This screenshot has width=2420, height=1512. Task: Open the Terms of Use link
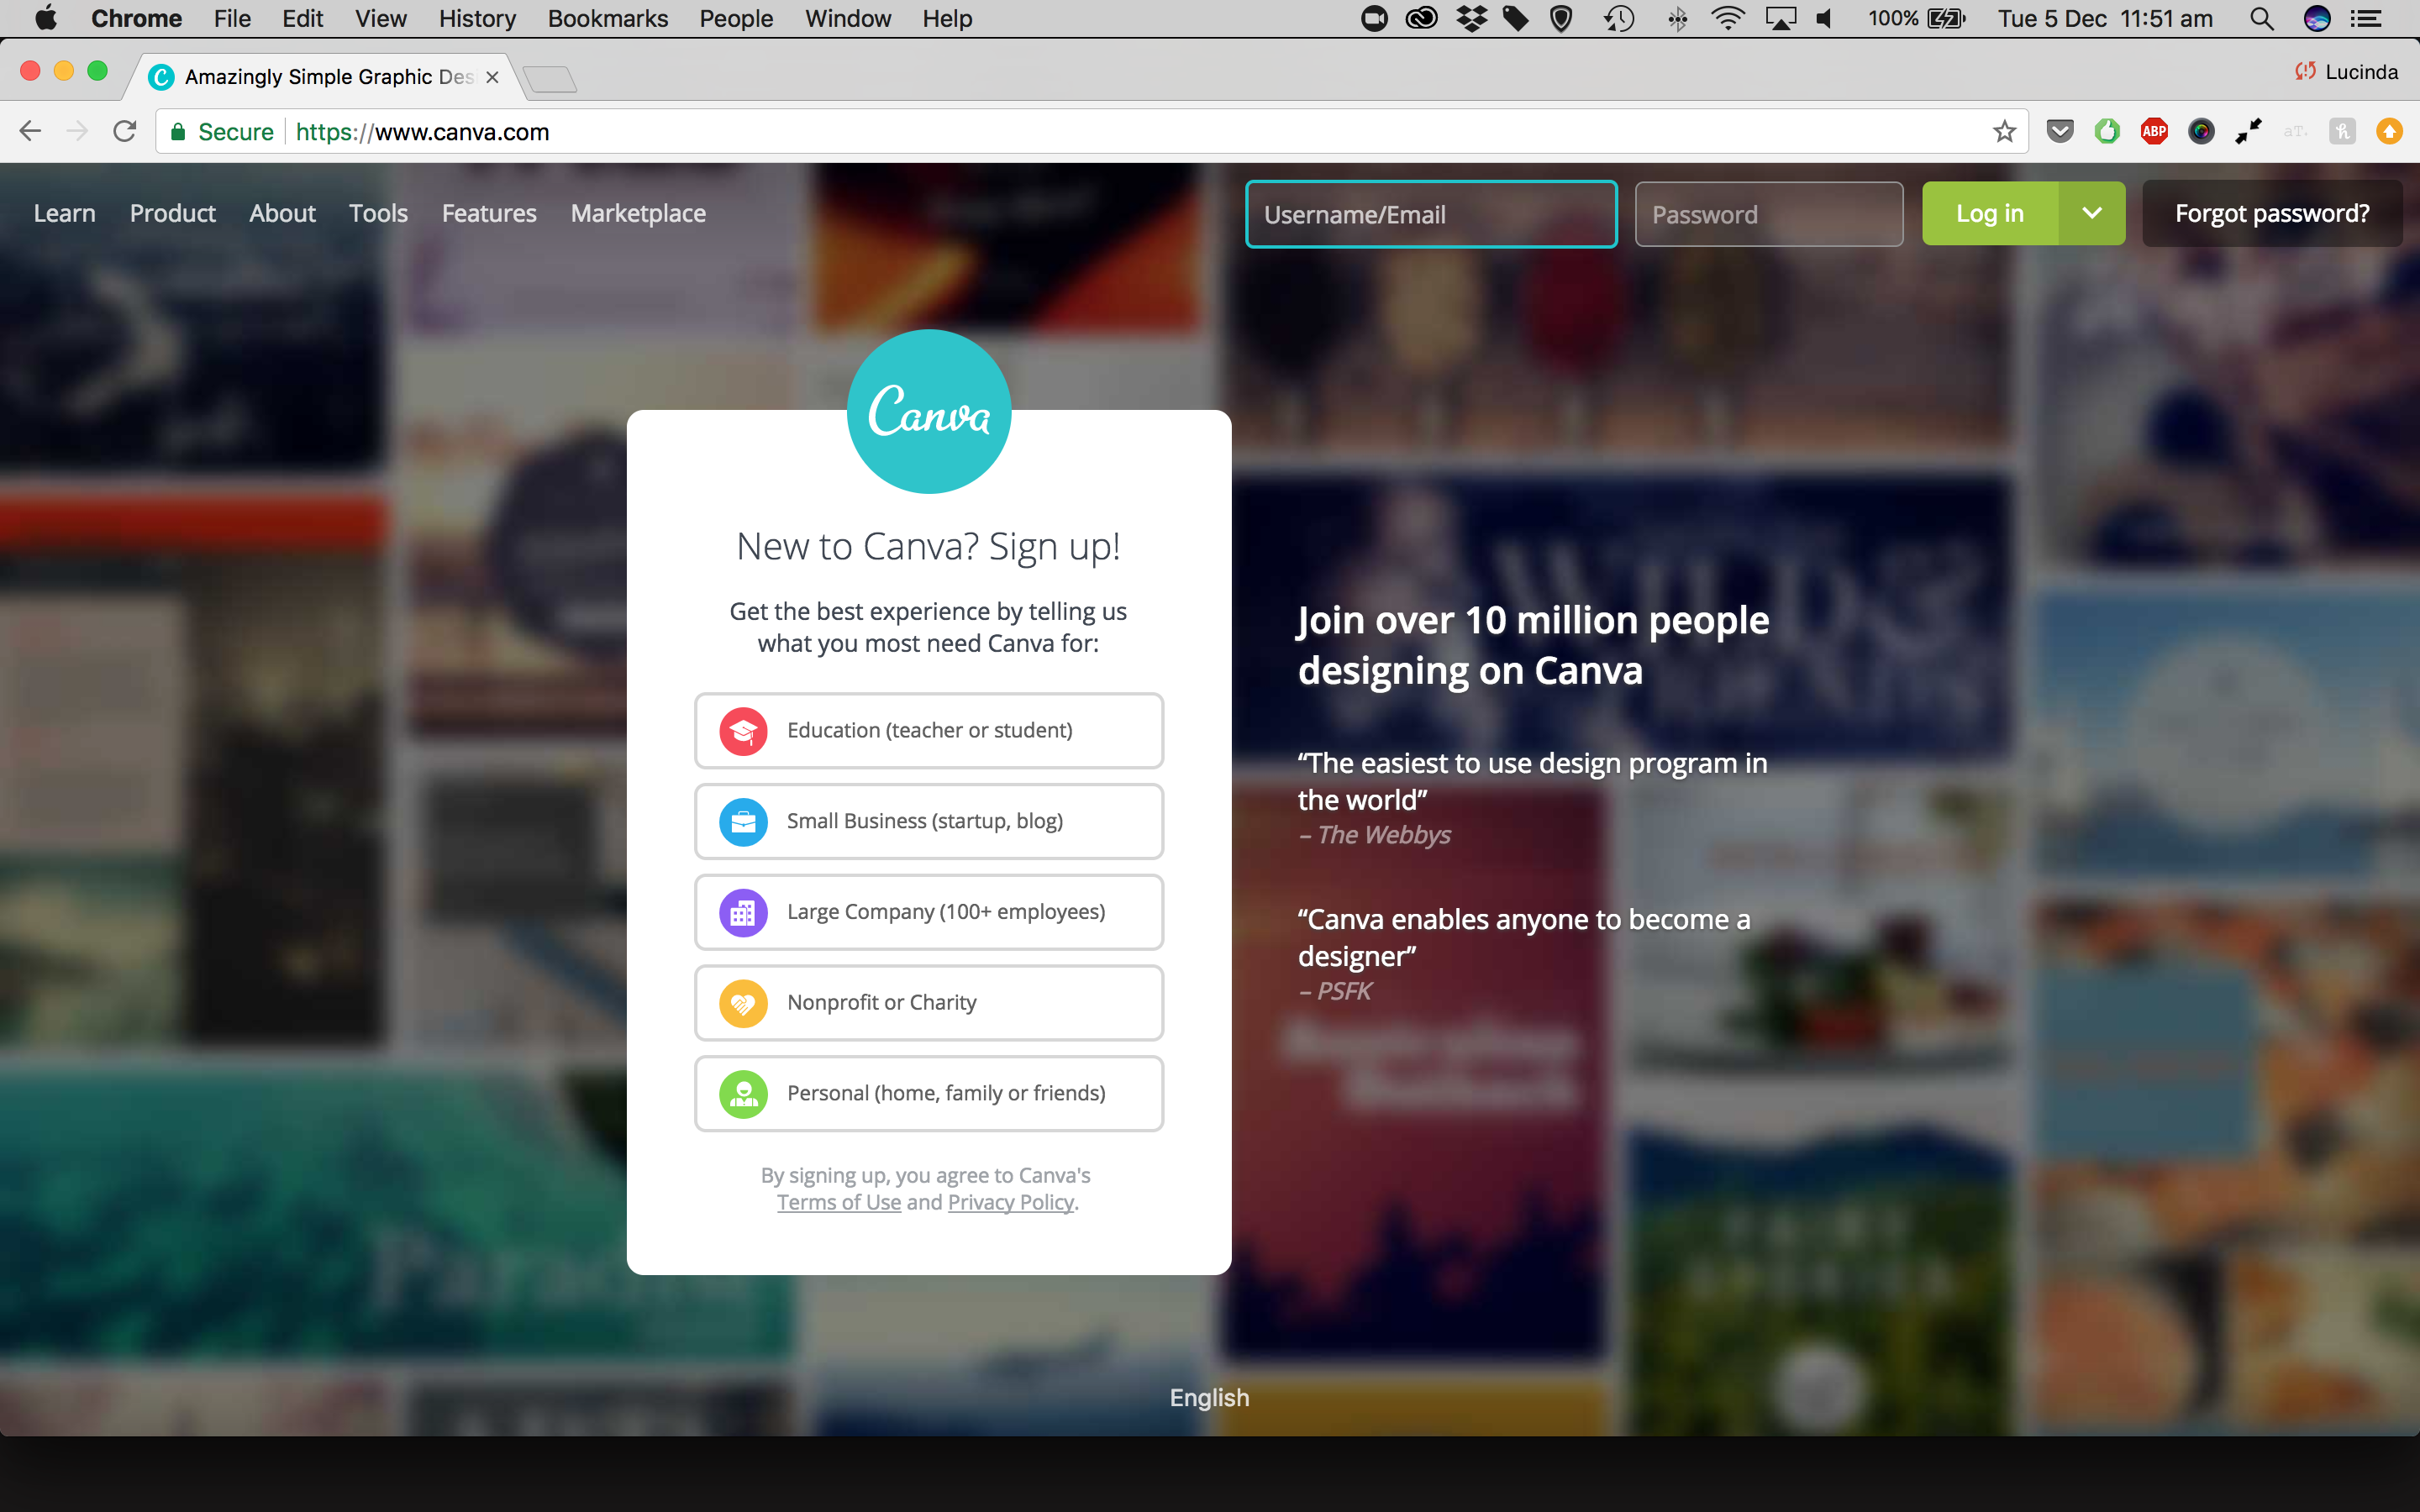point(839,1202)
